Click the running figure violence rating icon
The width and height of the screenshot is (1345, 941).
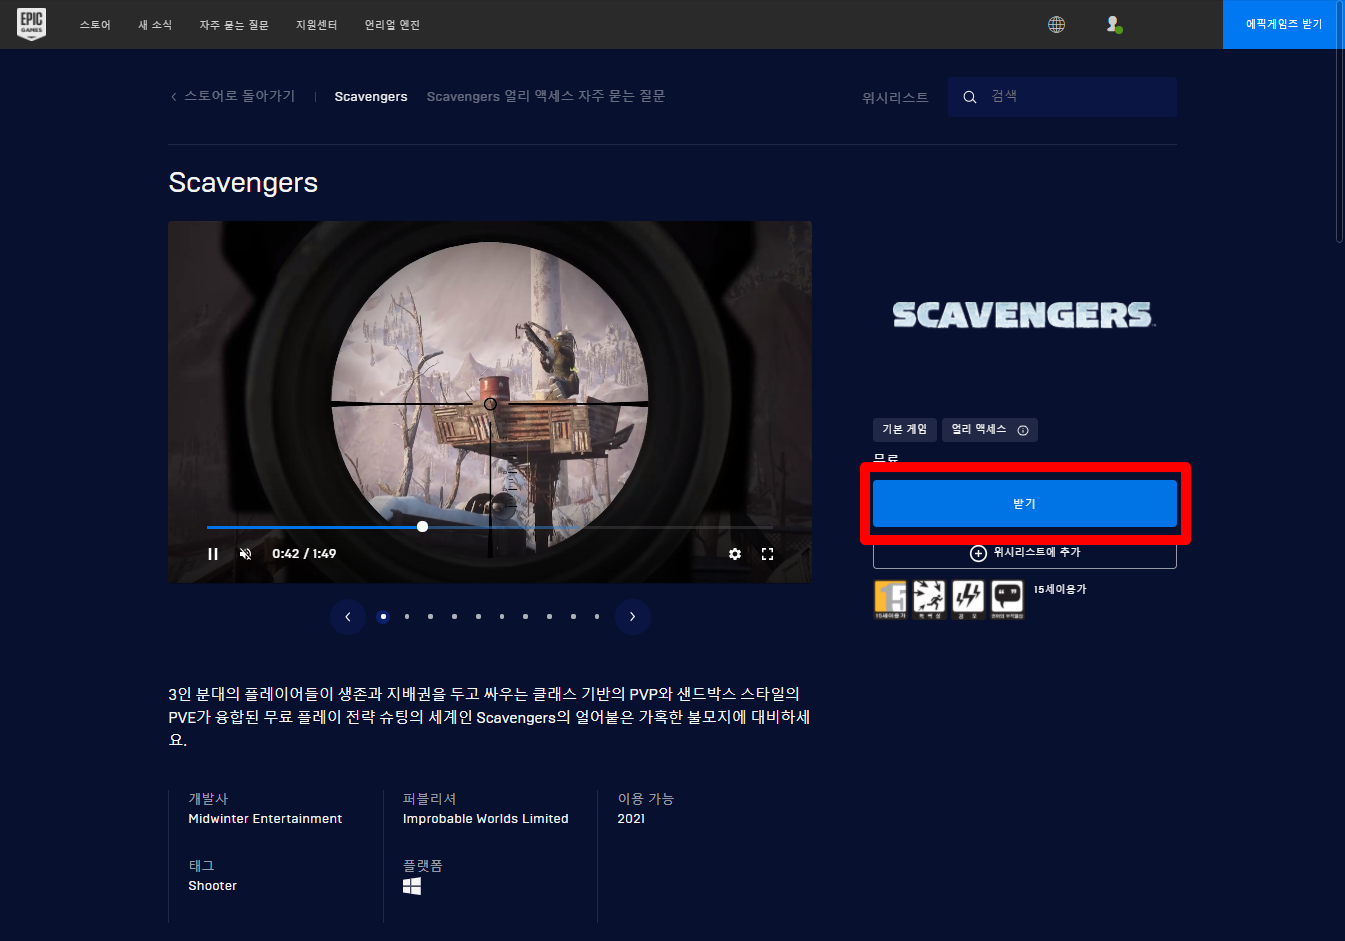point(929,599)
